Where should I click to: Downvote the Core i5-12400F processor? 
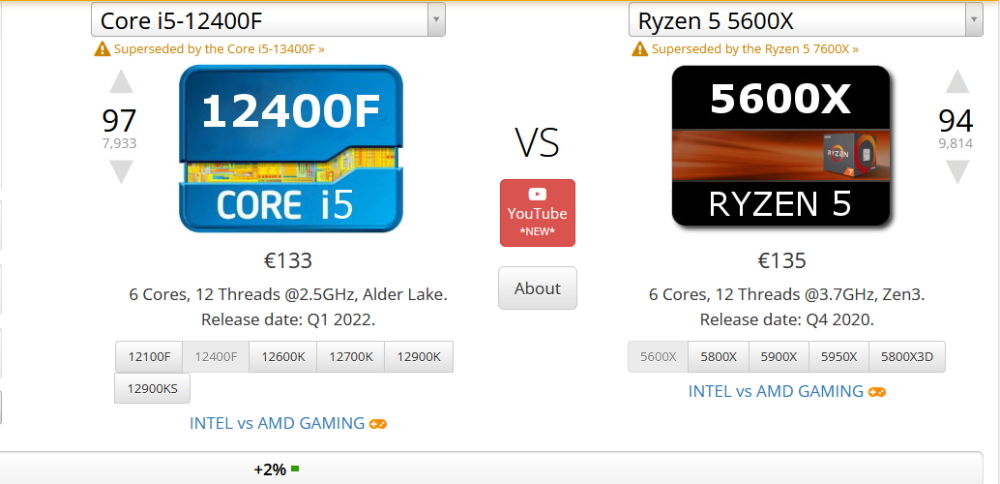(120, 171)
